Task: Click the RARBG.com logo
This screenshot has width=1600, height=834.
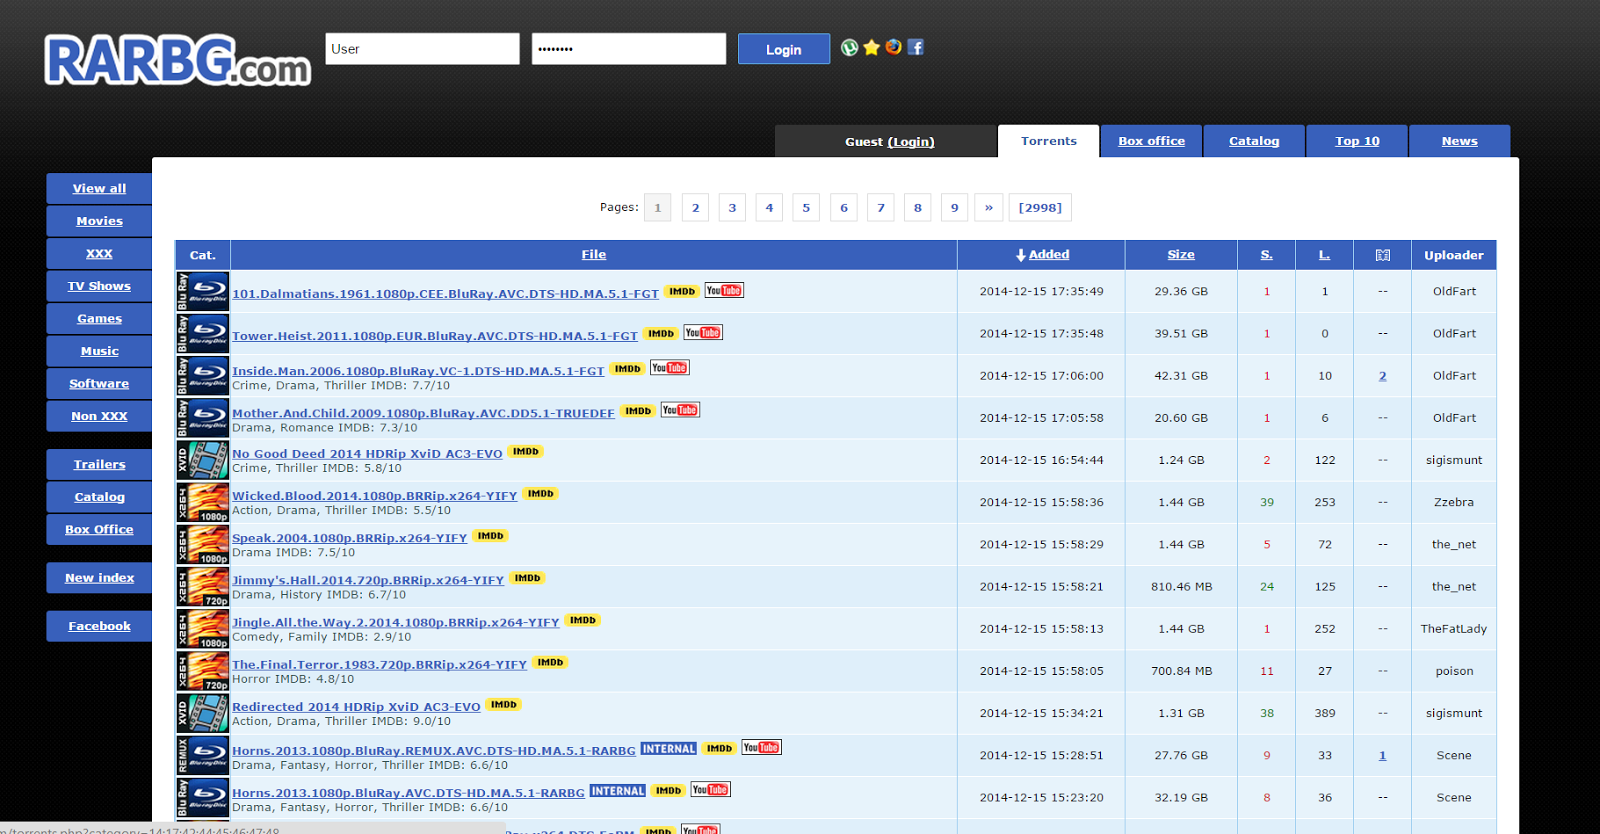Action: pos(178,60)
